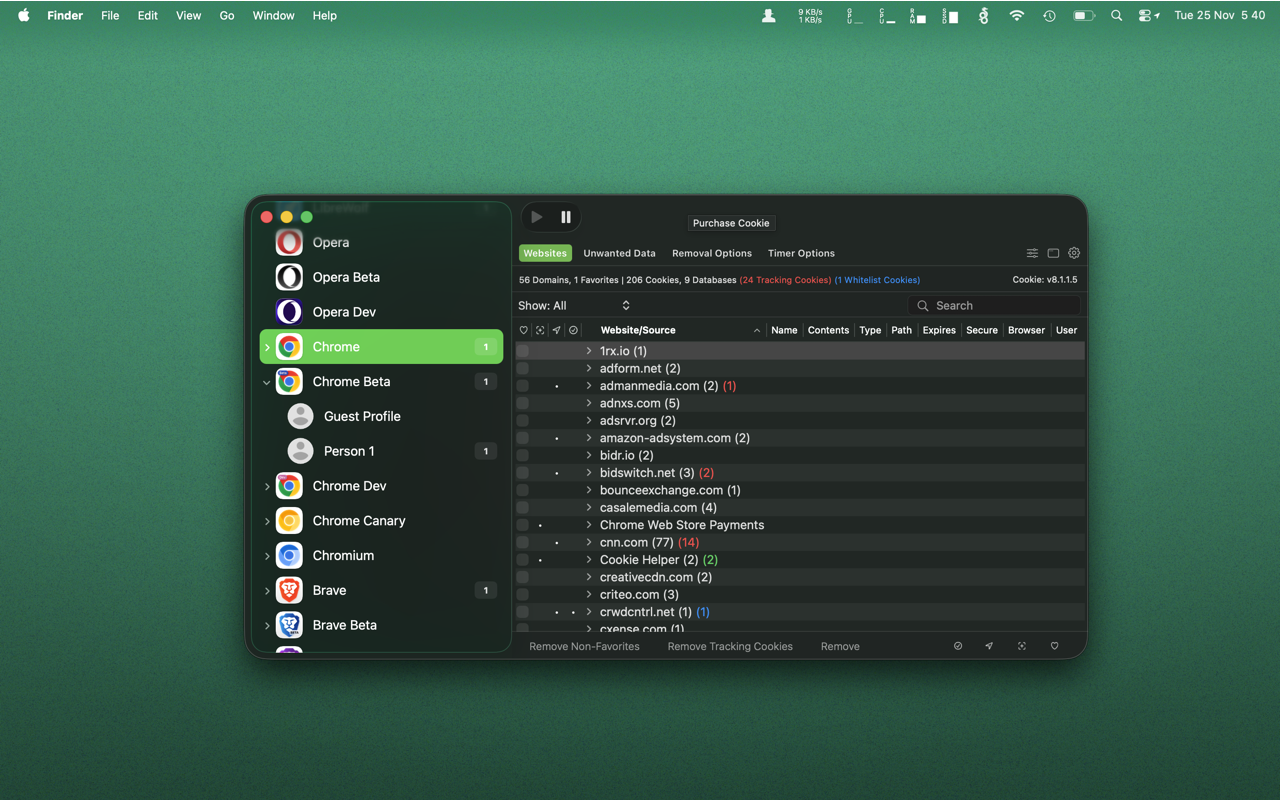The width and height of the screenshot is (1280, 800).
Task: Click the play button in the toolbar
Action: (537, 217)
